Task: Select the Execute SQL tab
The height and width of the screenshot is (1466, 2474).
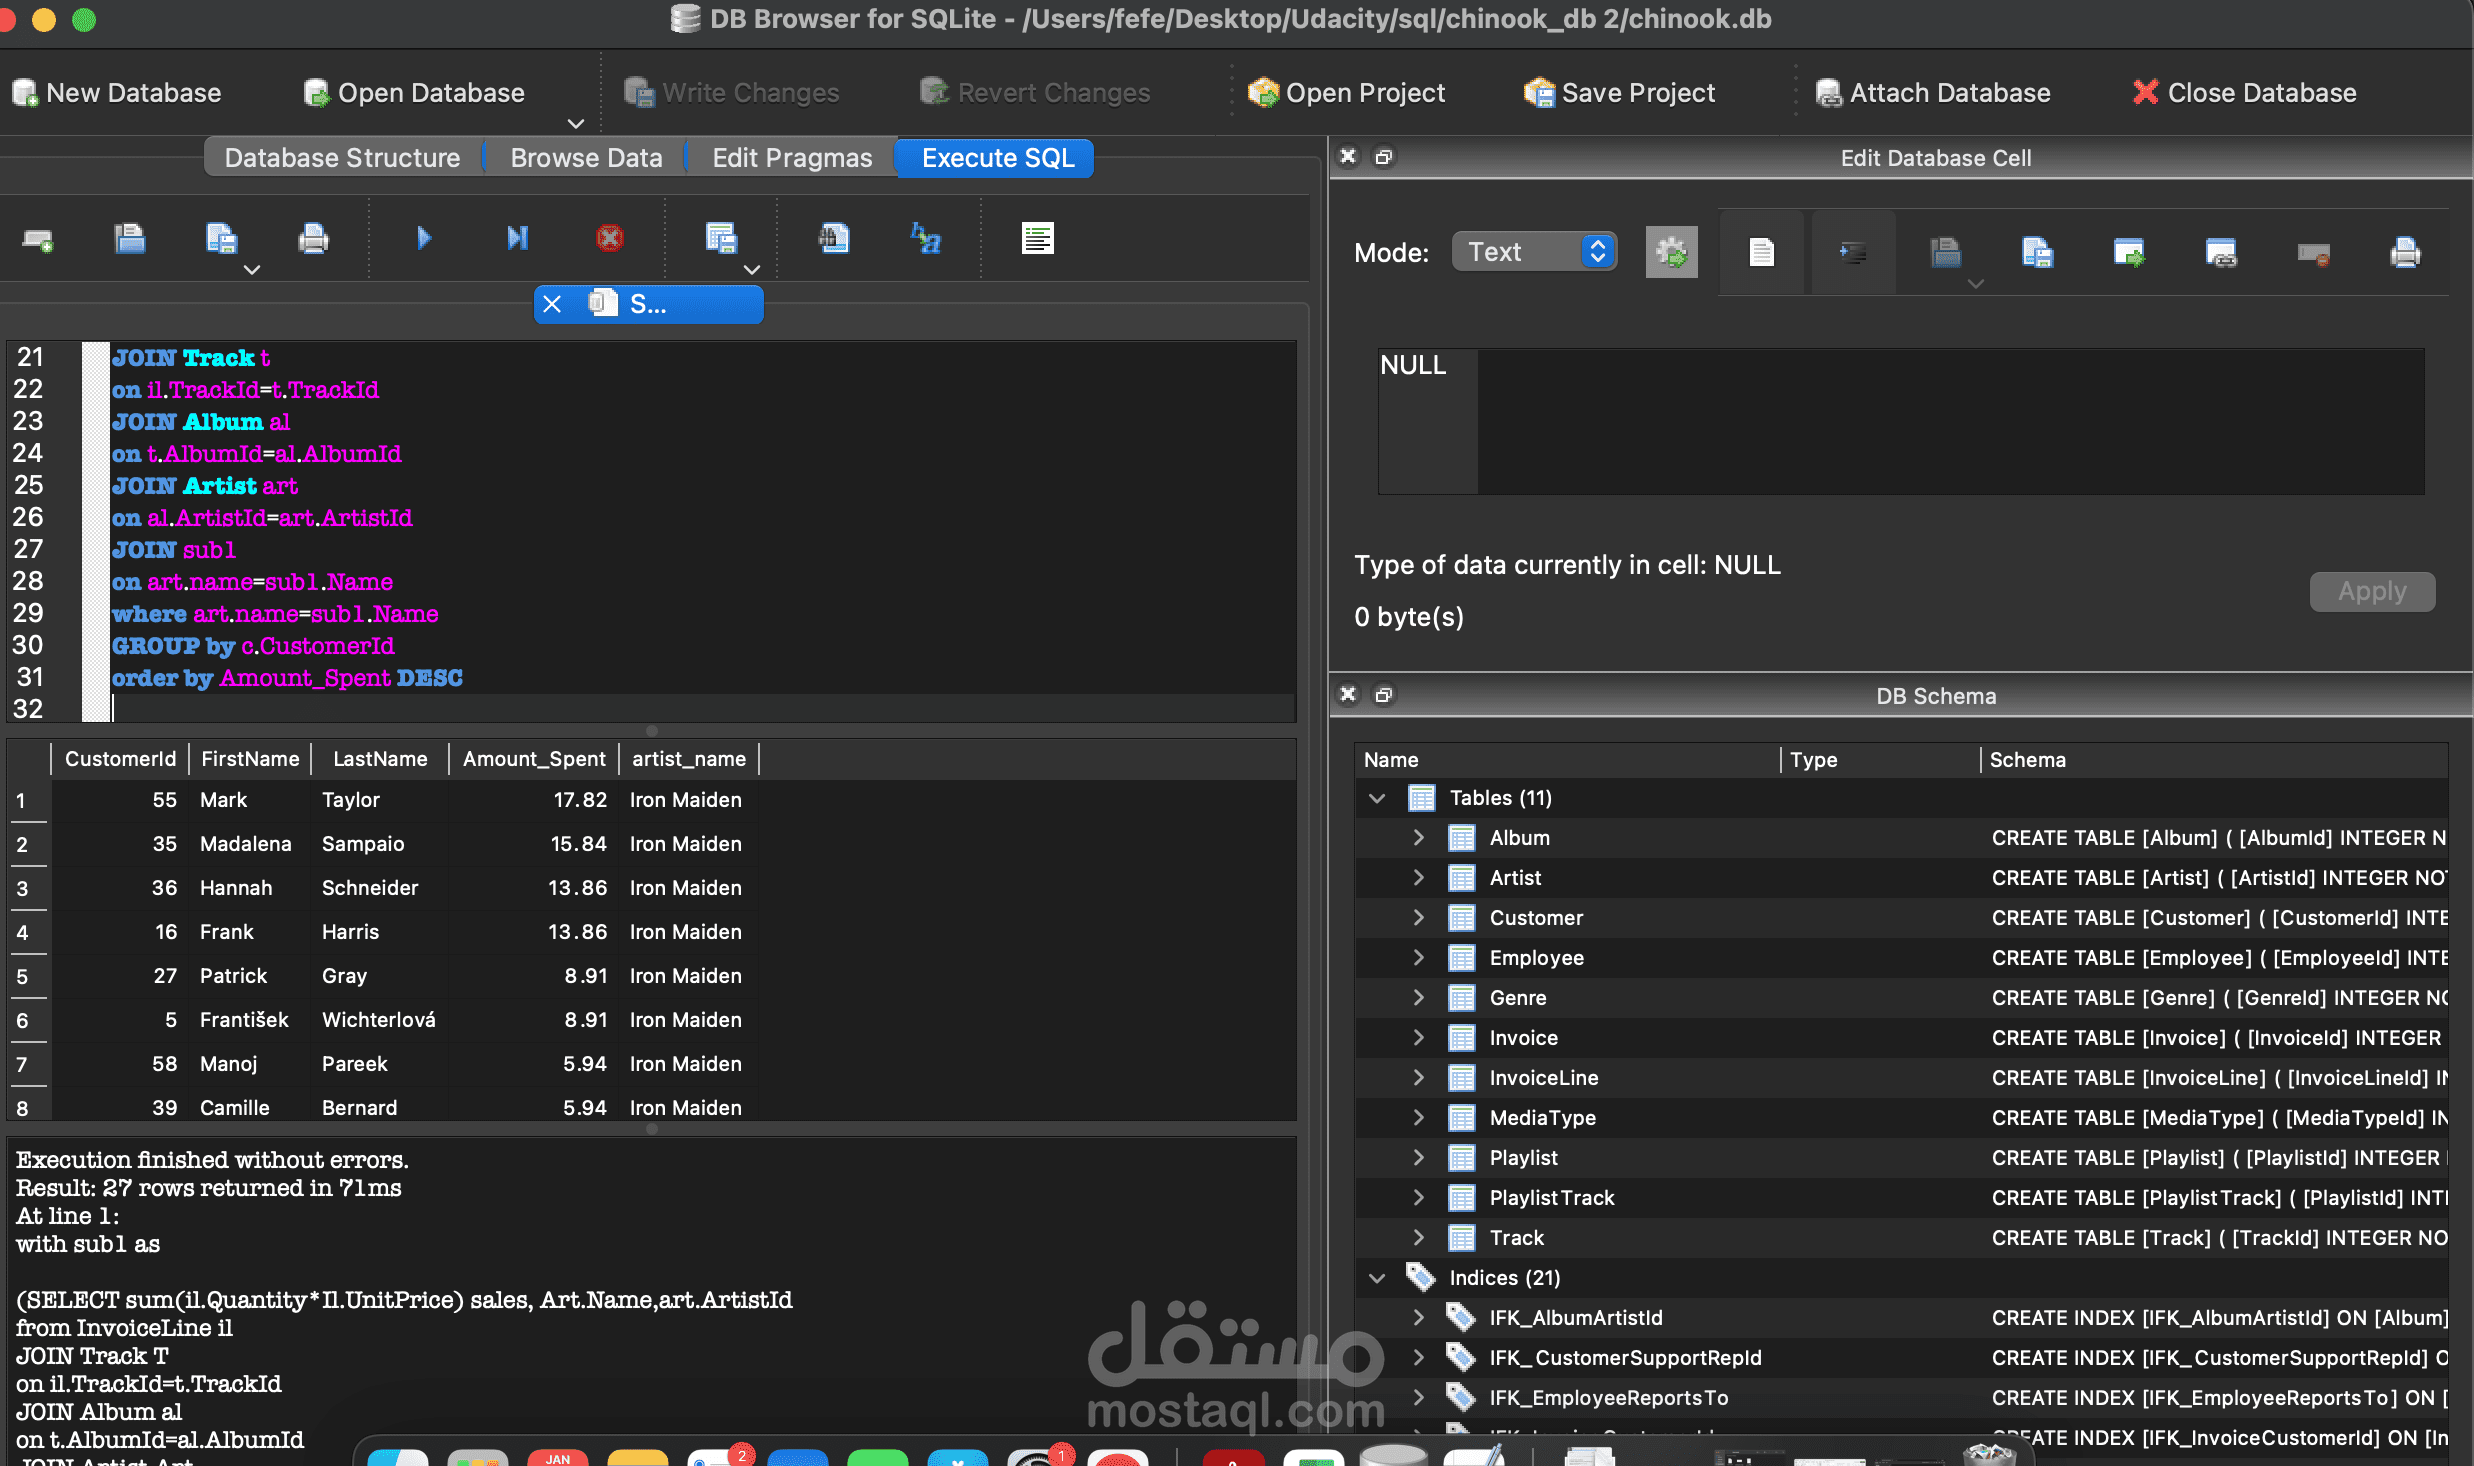Action: pyautogui.click(x=997, y=158)
